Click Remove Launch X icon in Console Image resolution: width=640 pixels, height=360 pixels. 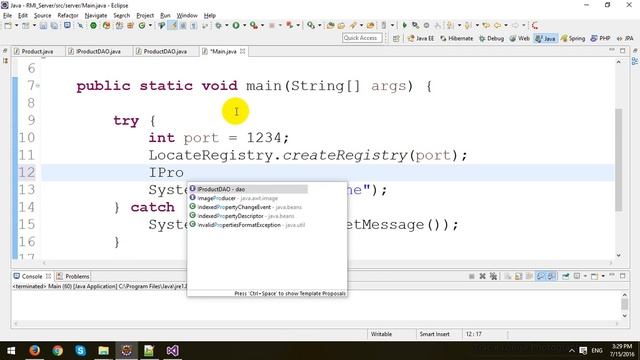pyautogui.click(x=482, y=276)
